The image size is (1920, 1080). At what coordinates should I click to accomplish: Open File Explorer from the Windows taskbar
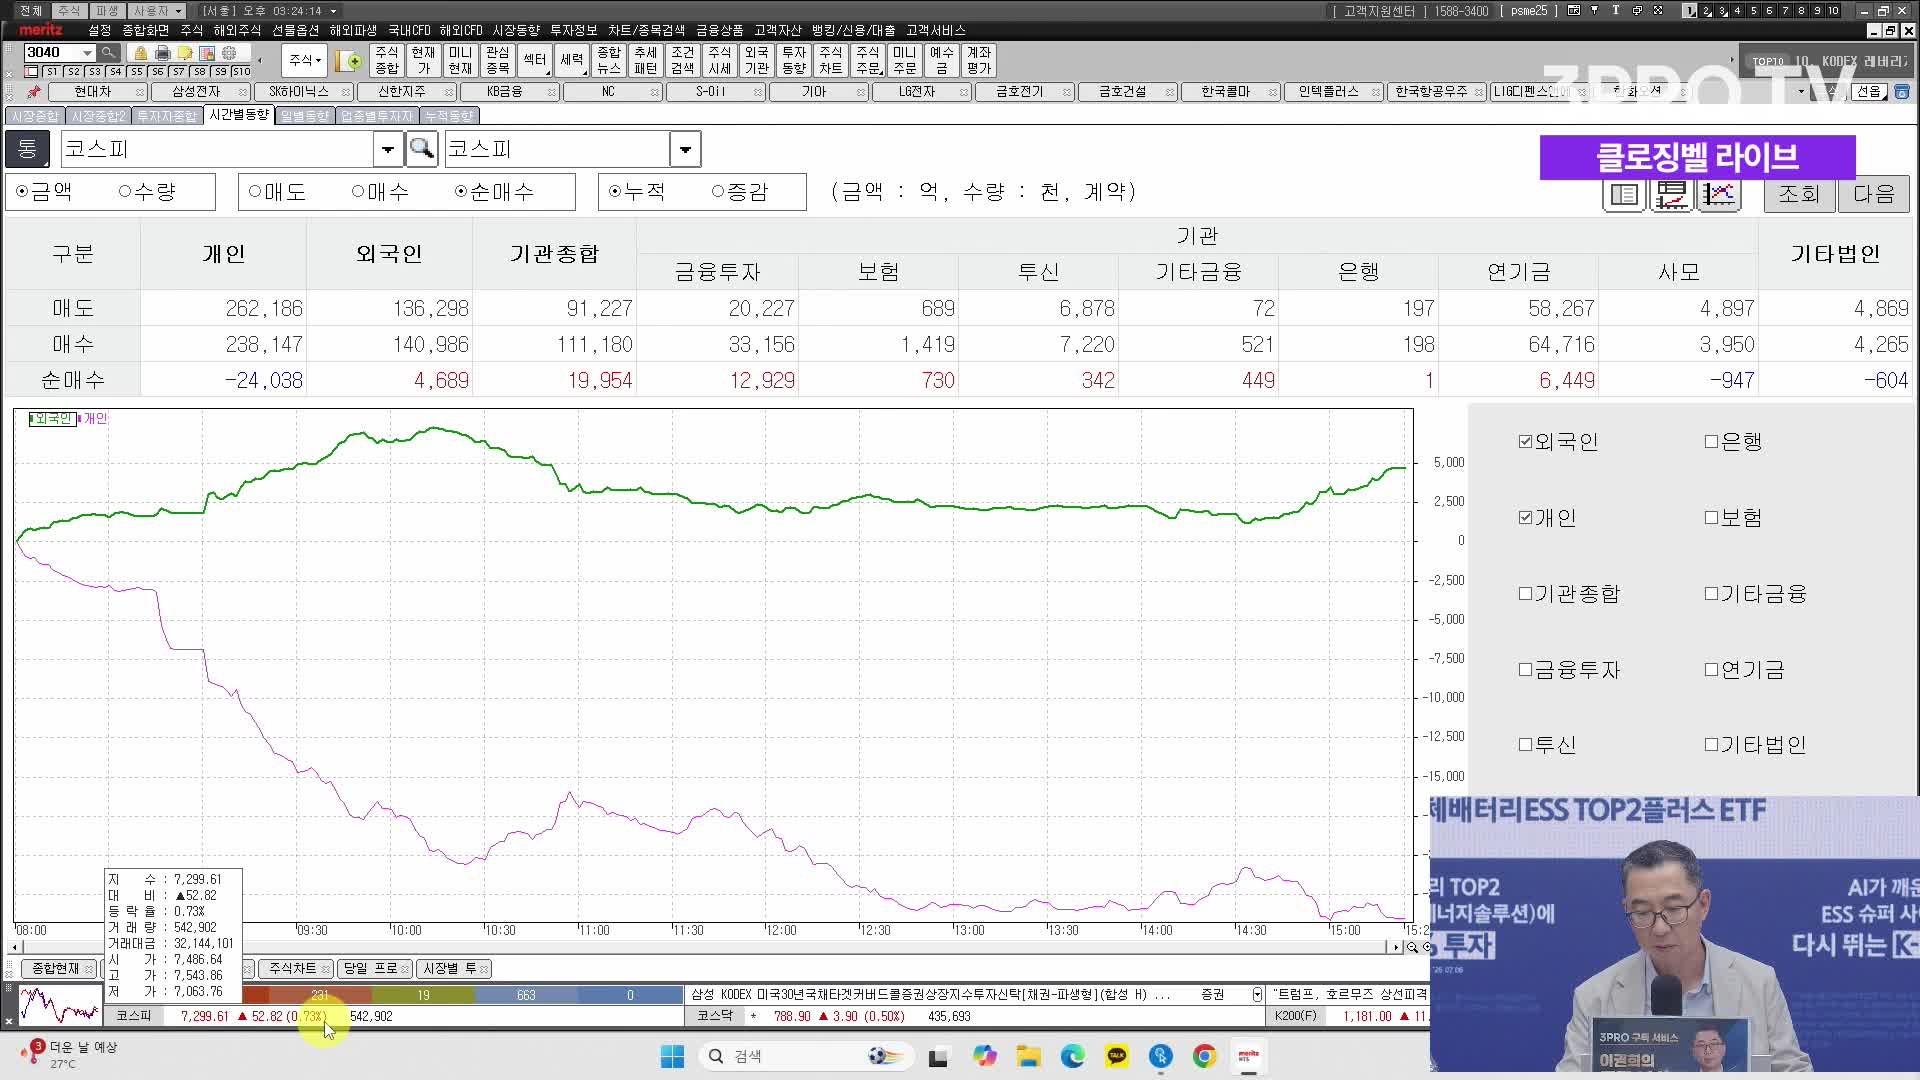1028,1056
